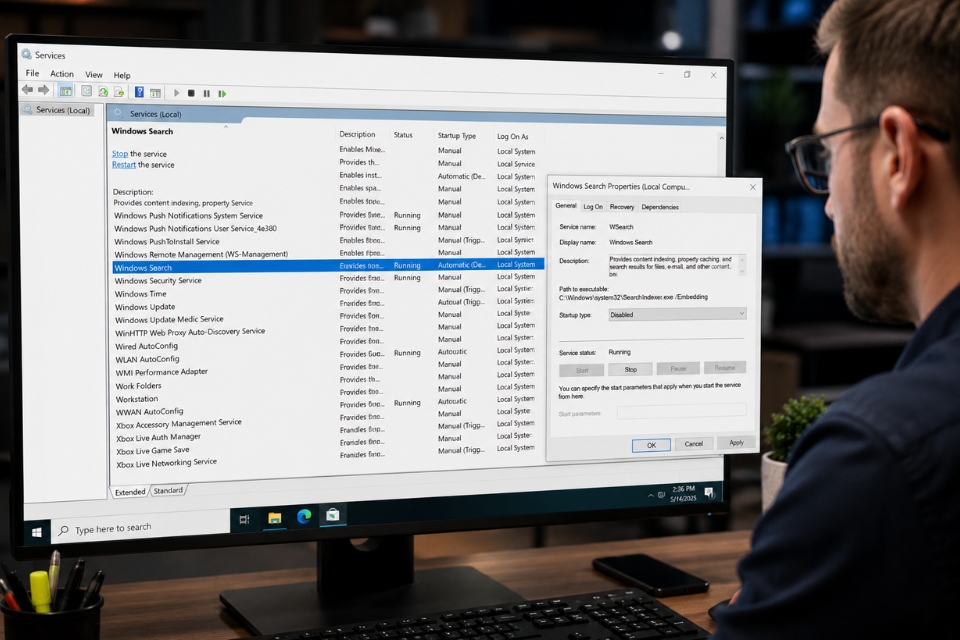Select Xbox Live Auth Manager
This screenshot has height=640, width=960.
(x=158, y=438)
